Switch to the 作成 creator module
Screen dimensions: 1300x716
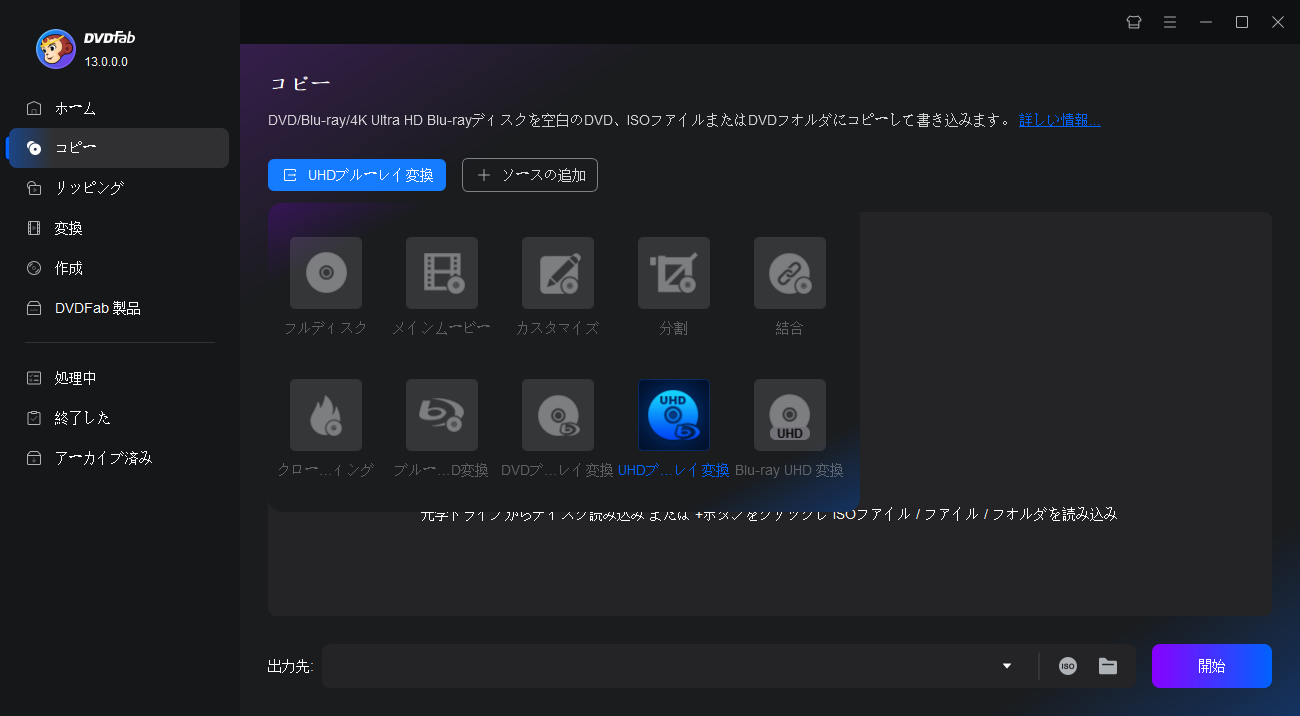coord(118,268)
